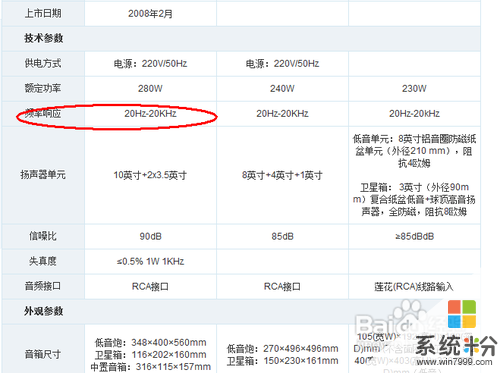This screenshot has height=373, width=500.
Task: Select the 低音炮：348×400×560mm dimension line
Action: coord(151,343)
